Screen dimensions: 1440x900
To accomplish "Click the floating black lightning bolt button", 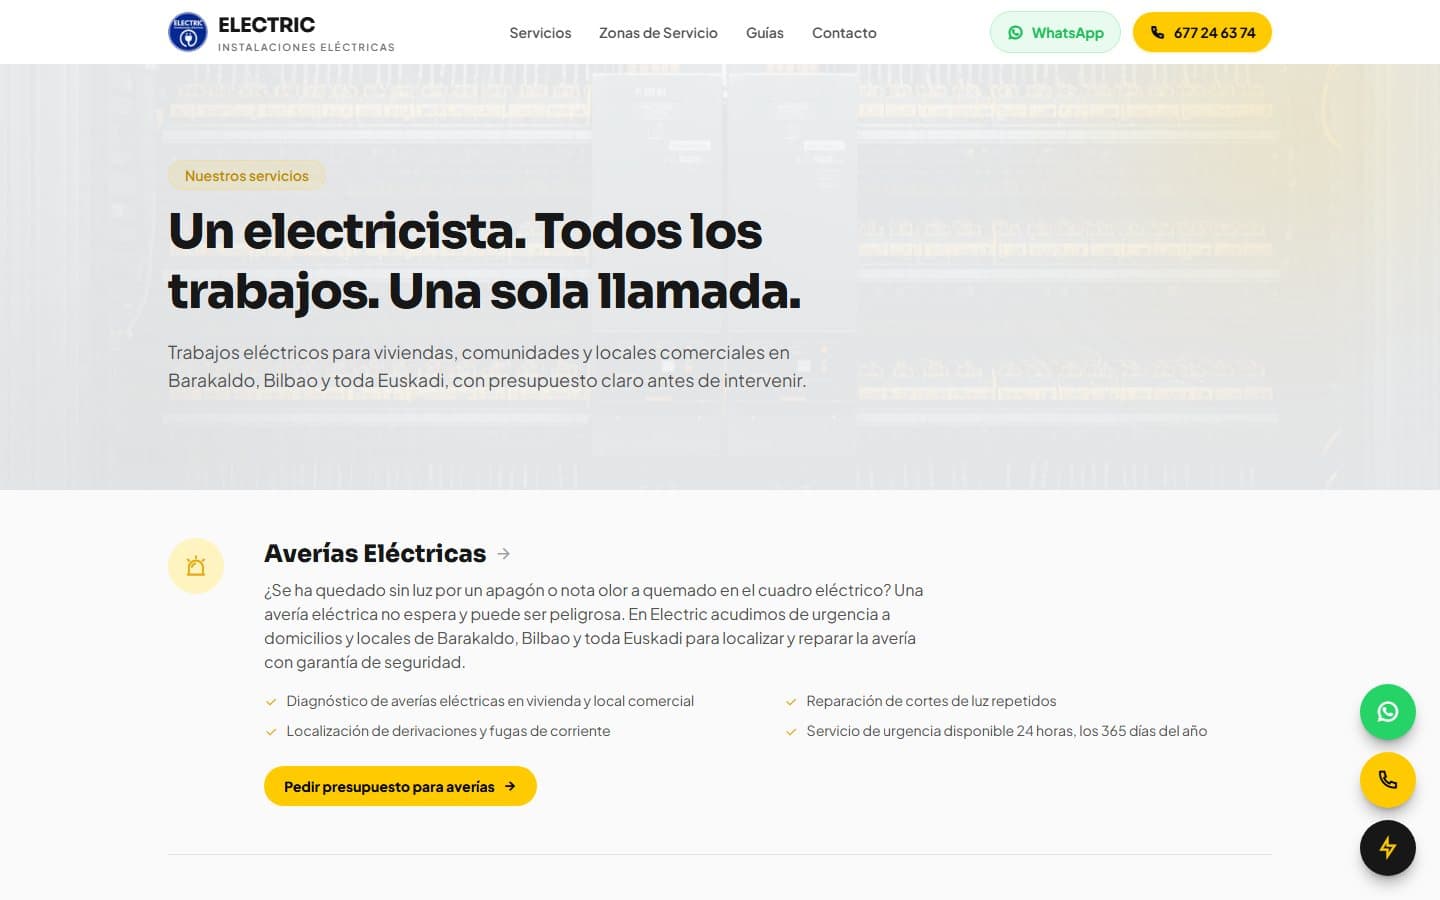I will pyautogui.click(x=1387, y=848).
